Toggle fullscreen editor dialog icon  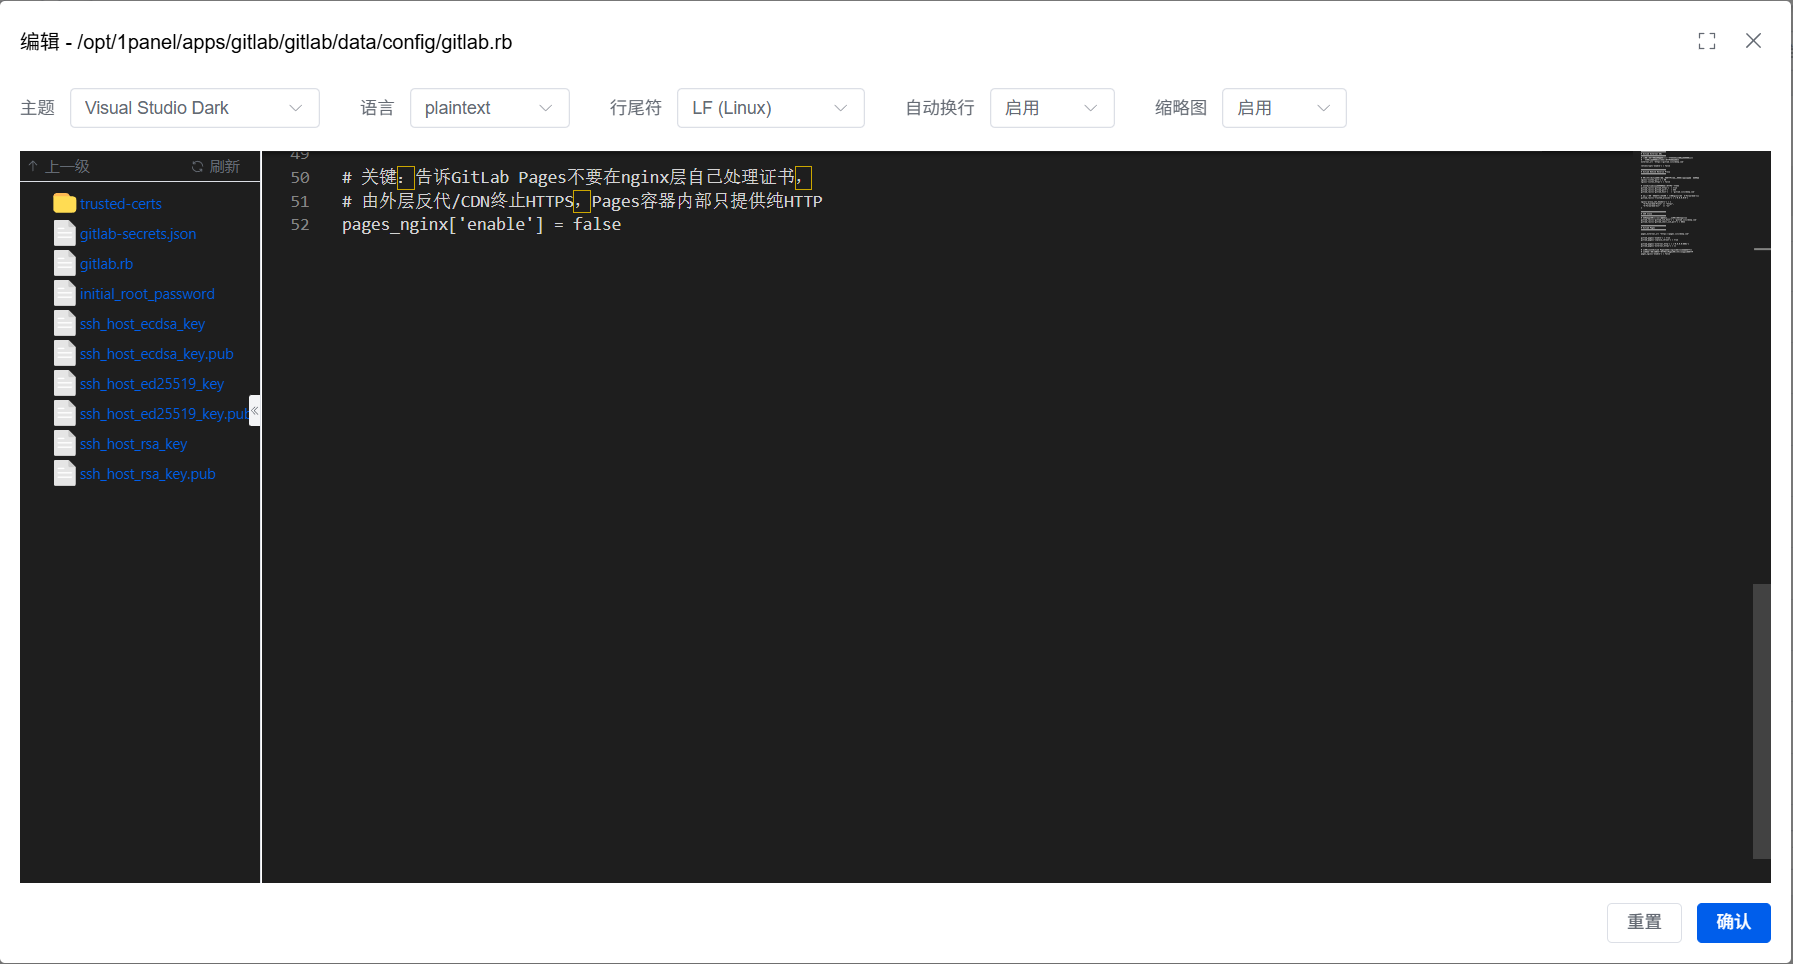(x=1707, y=41)
